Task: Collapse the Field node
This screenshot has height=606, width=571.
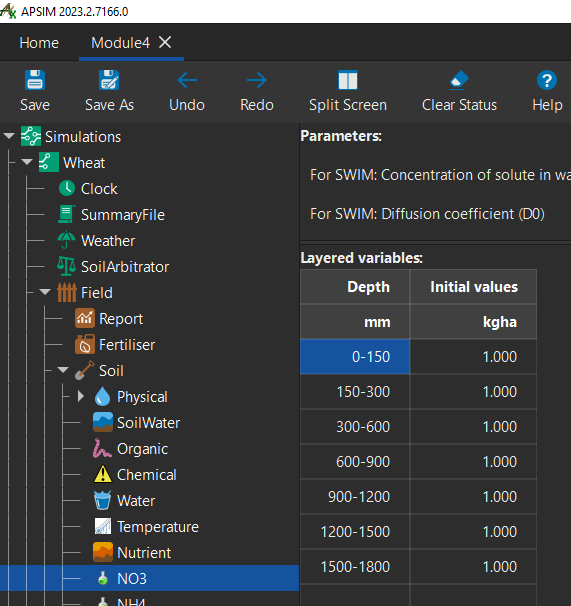Action: click(x=45, y=292)
